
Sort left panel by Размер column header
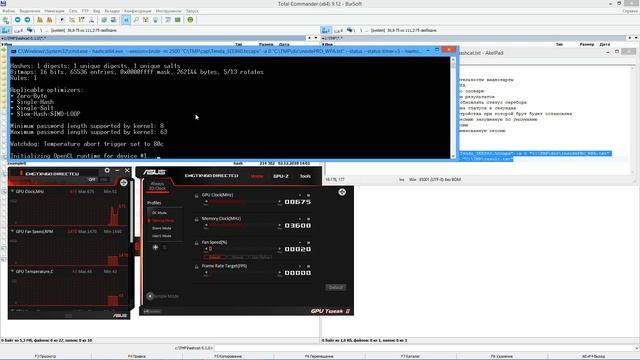(266, 44)
